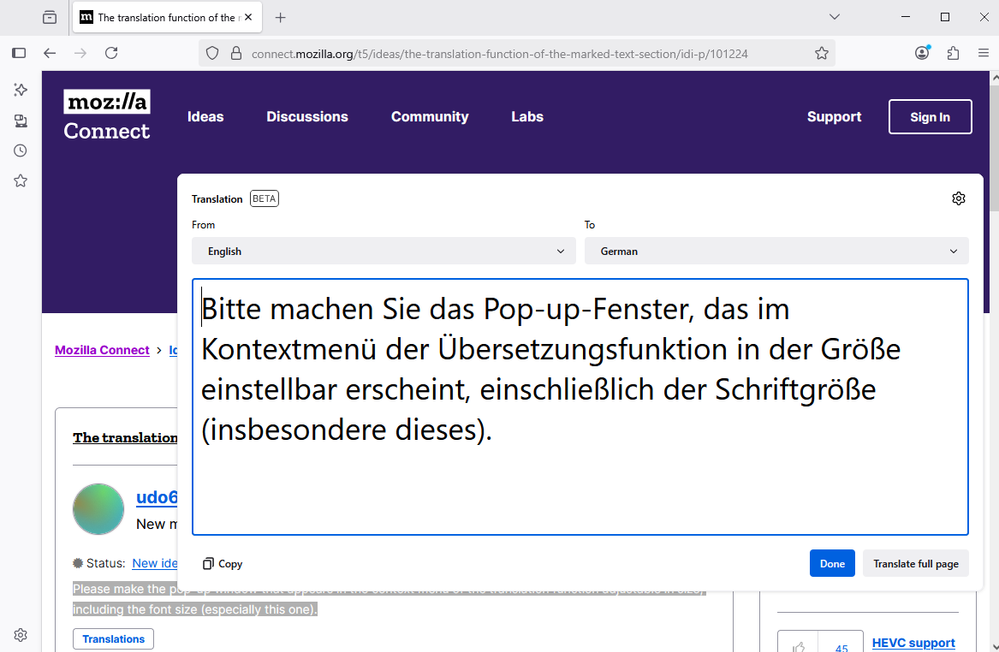Click Translate full page button
This screenshot has width=999, height=652.
click(x=915, y=564)
